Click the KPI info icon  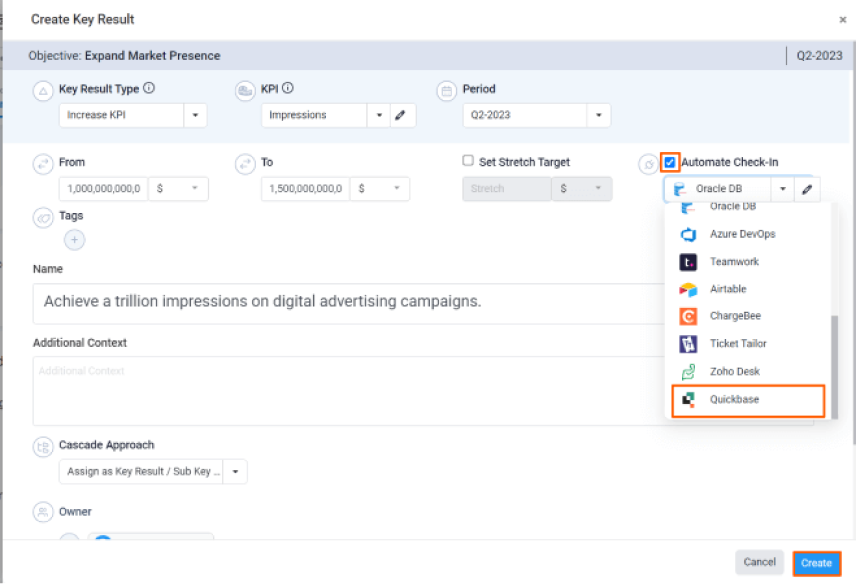click(288, 88)
